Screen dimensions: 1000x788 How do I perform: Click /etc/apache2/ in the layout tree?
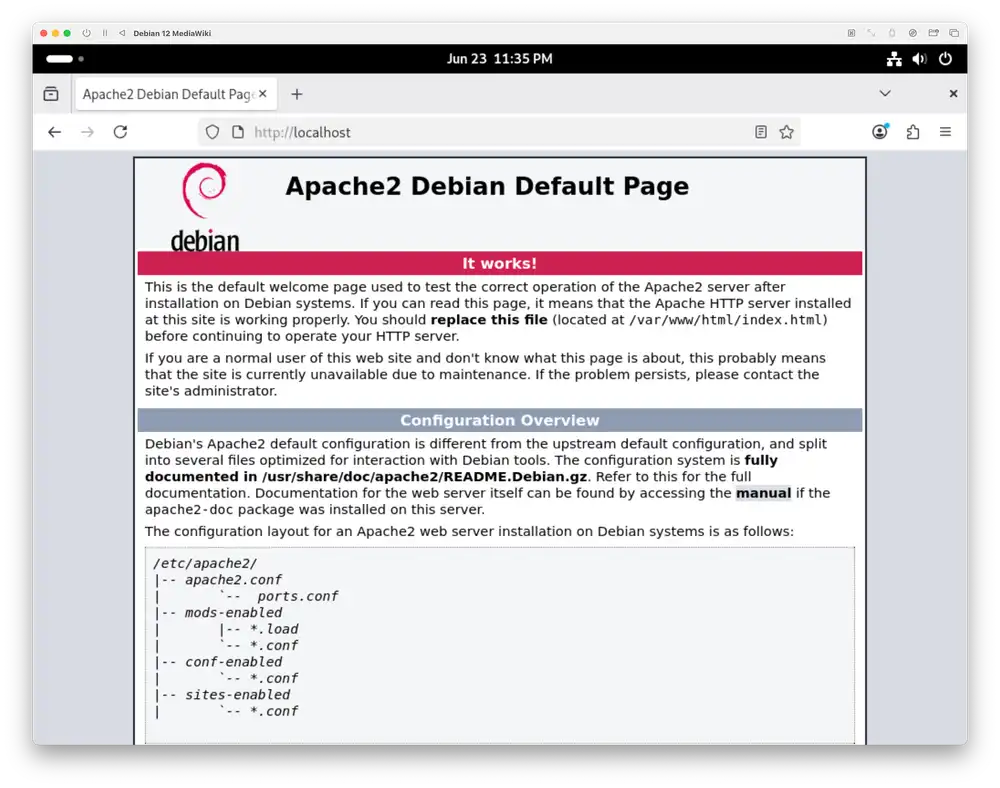[205, 564]
